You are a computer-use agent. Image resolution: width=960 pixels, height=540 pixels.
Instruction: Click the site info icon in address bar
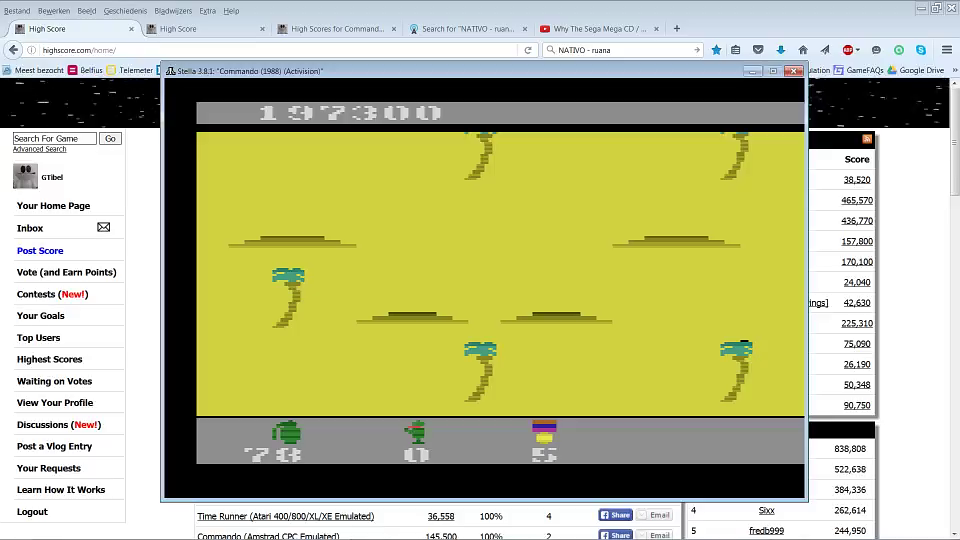tap(31, 50)
